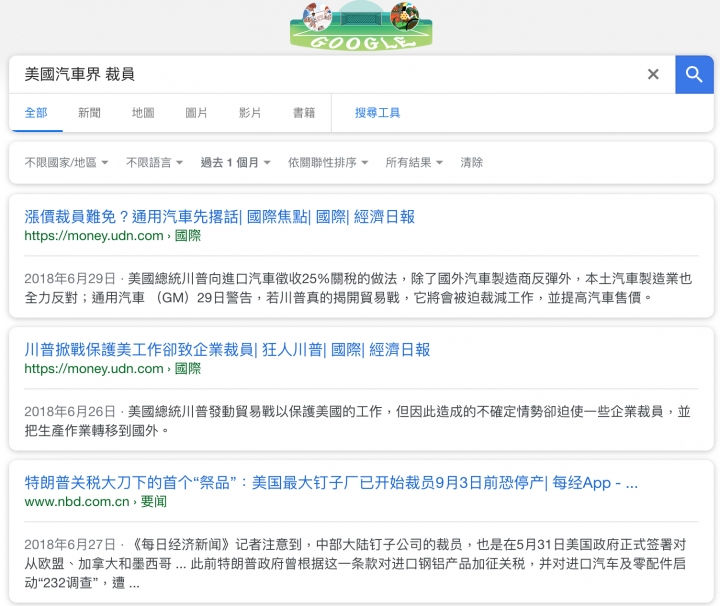Click the www.nbd.com.cn › 要闻 URL
720x606 pixels.
click(x=96, y=502)
